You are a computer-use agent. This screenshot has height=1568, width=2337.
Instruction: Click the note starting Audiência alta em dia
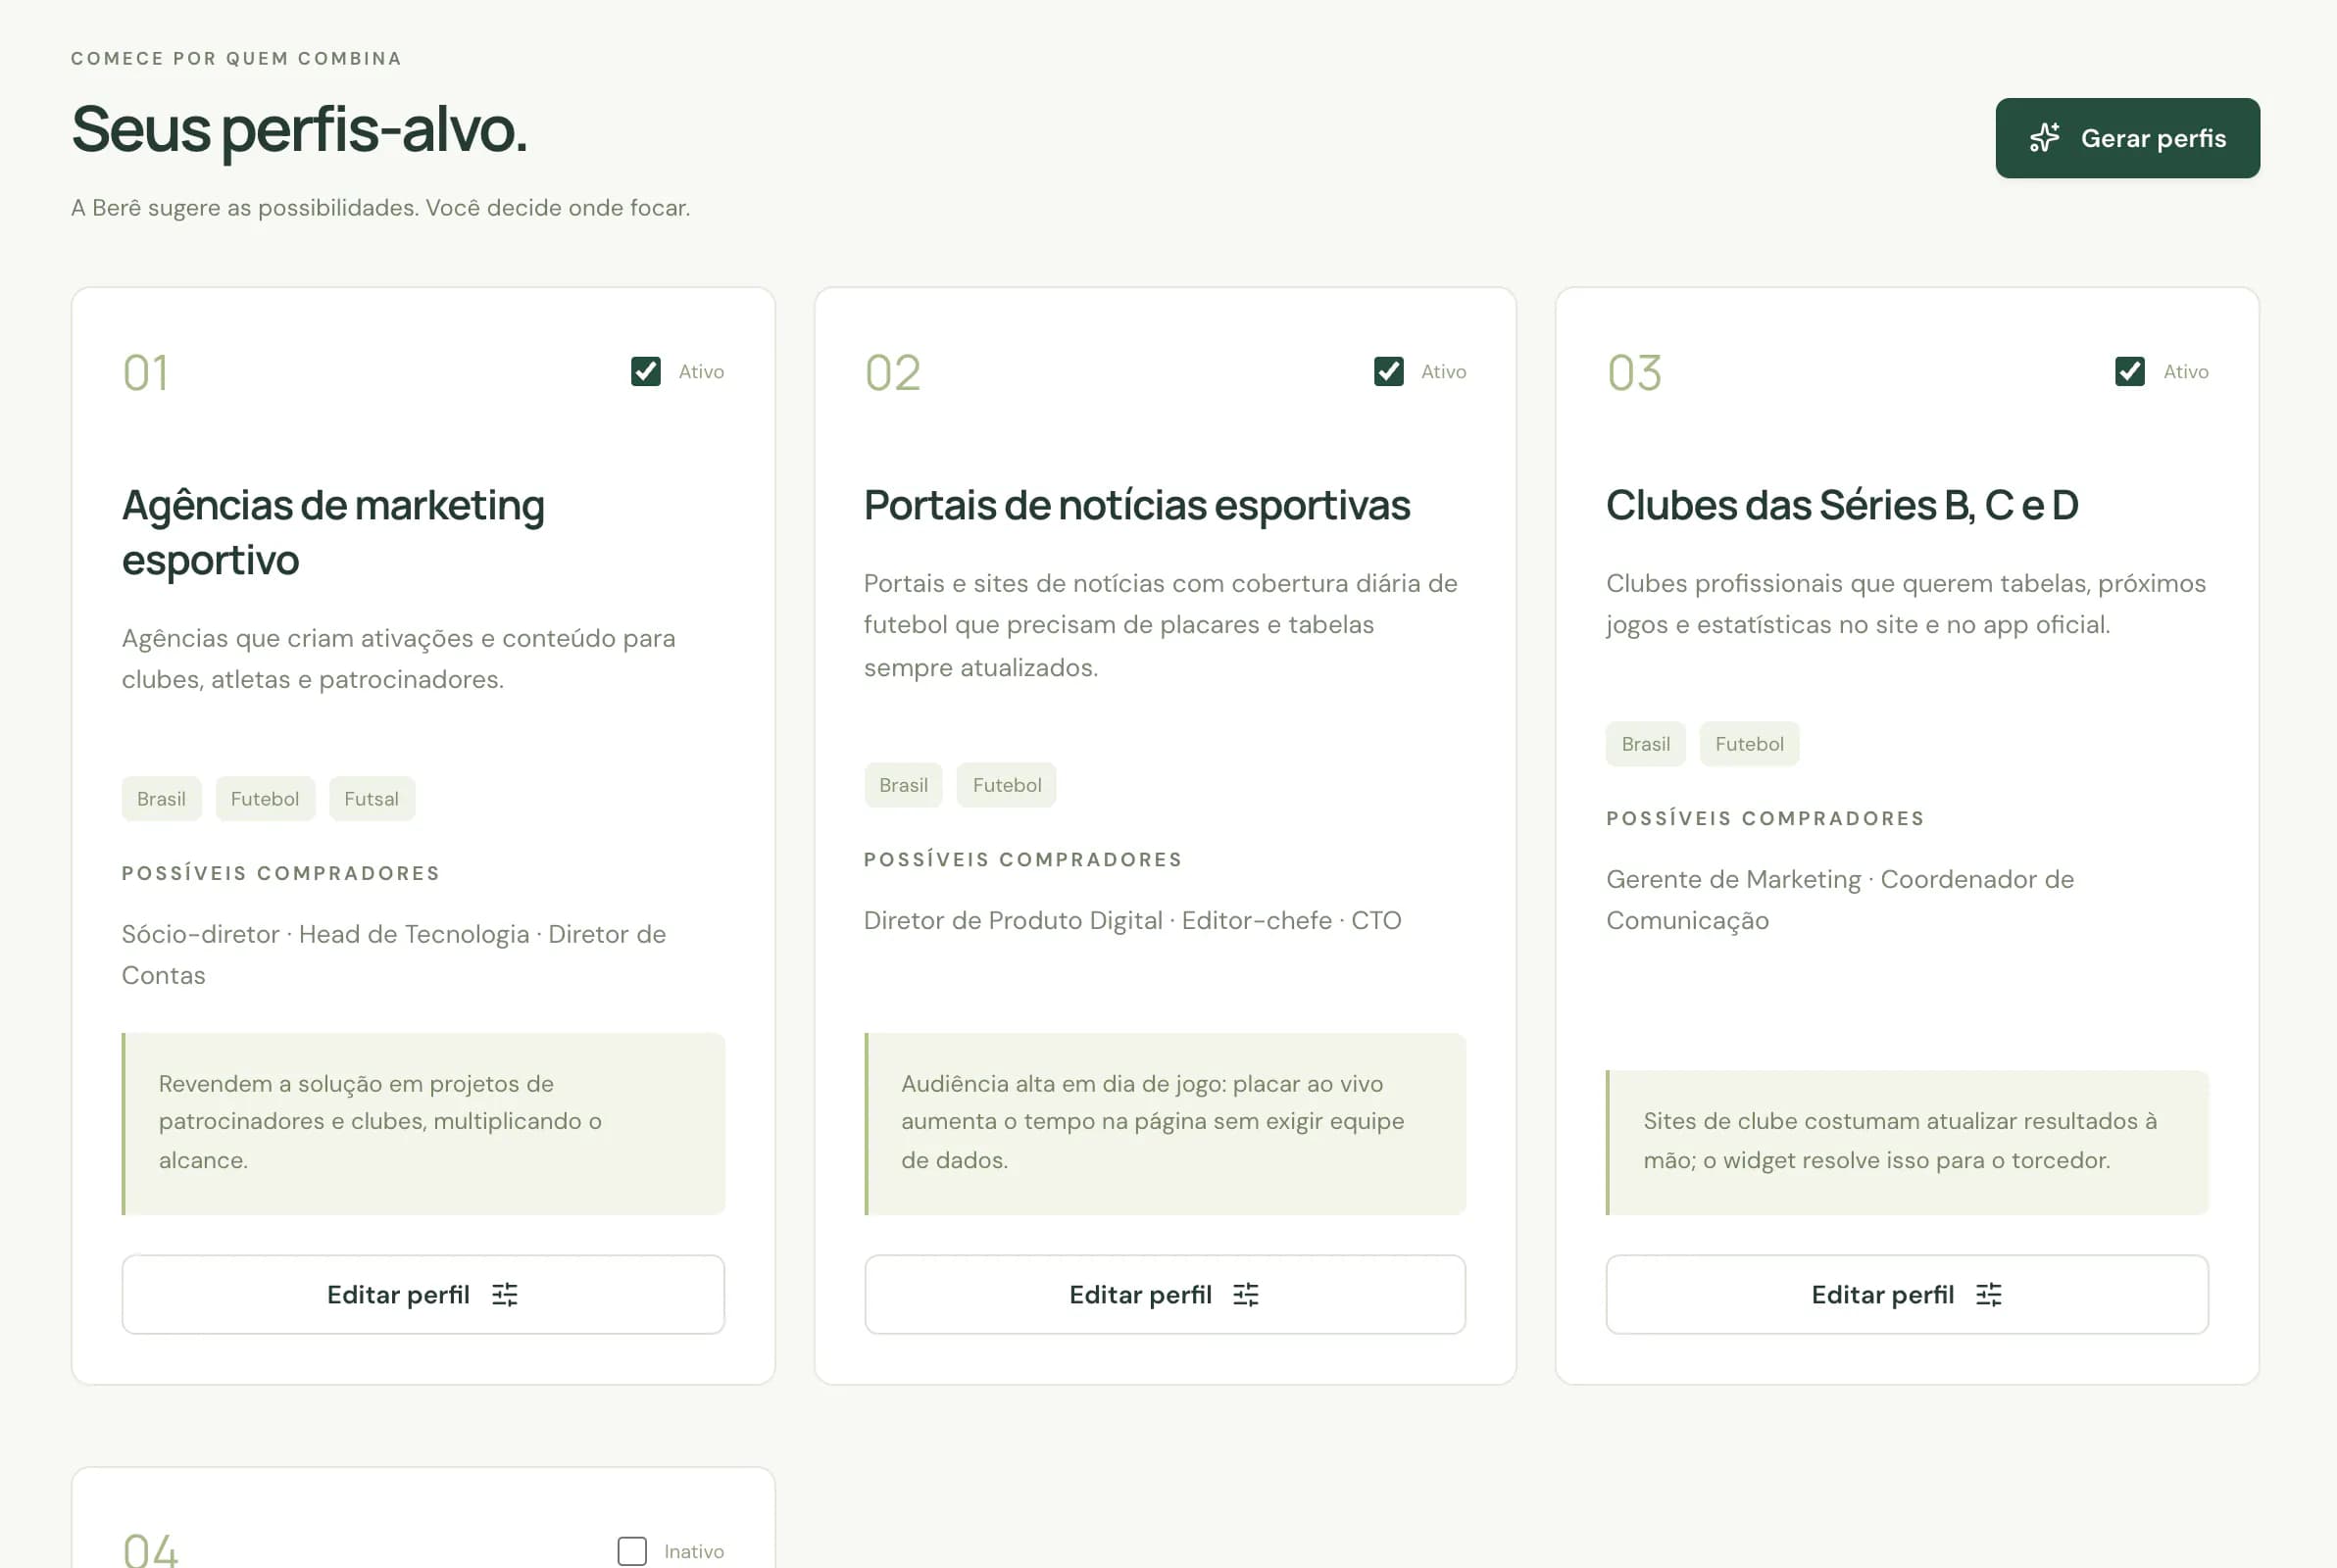click(x=1165, y=1123)
